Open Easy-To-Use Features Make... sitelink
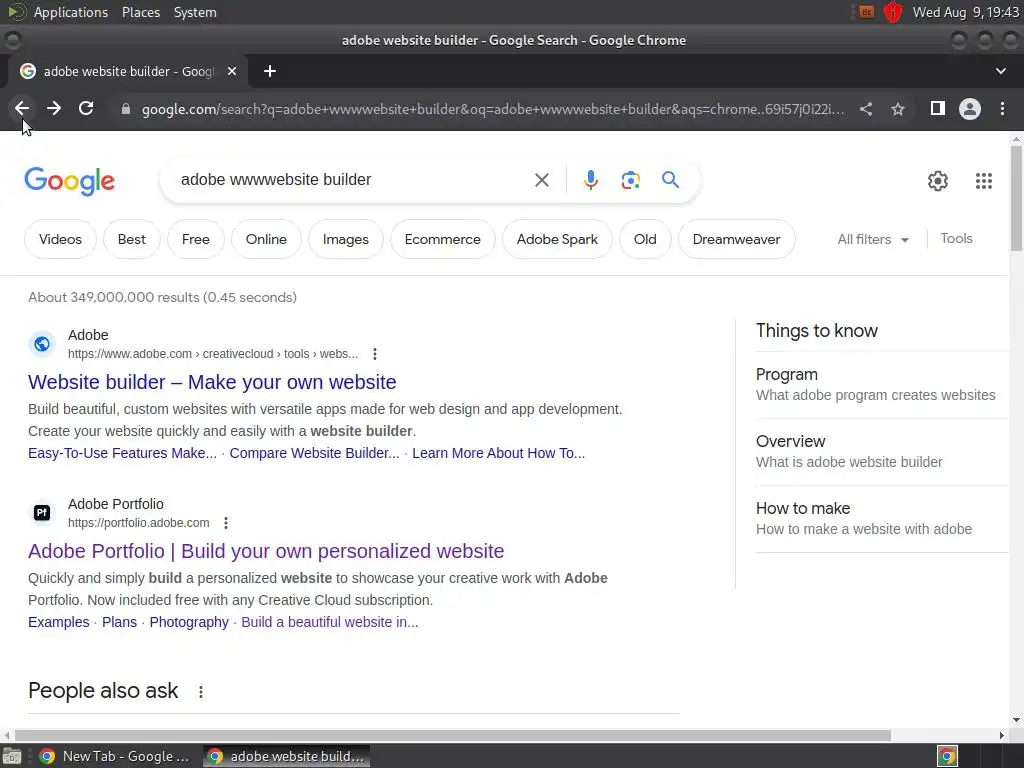 [x=122, y=453]
